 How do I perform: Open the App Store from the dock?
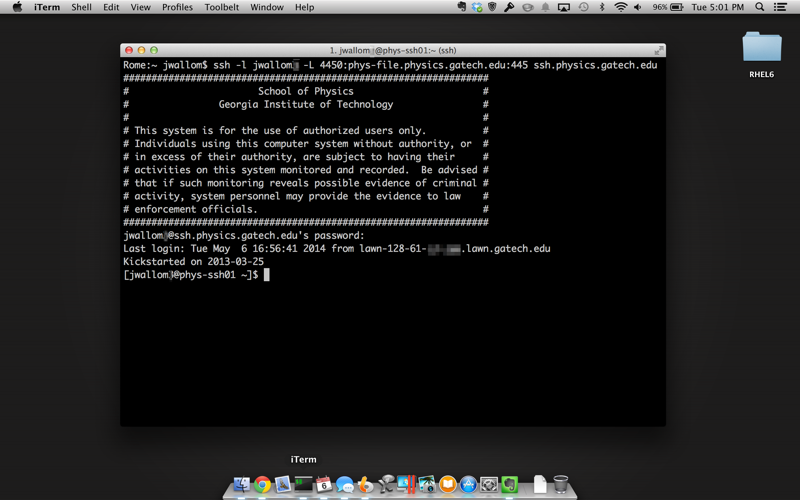(x=468, y=484)
